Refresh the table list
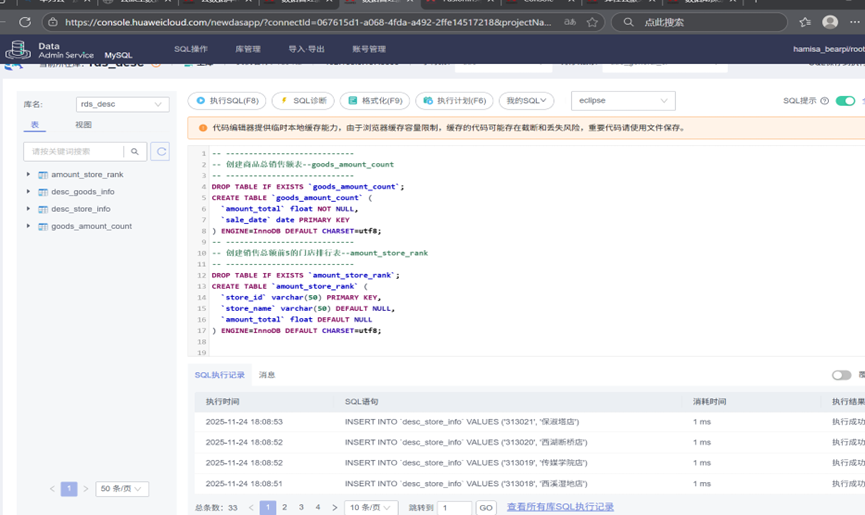The height and width of the screenshot is (515, 865). coord(161,152)
